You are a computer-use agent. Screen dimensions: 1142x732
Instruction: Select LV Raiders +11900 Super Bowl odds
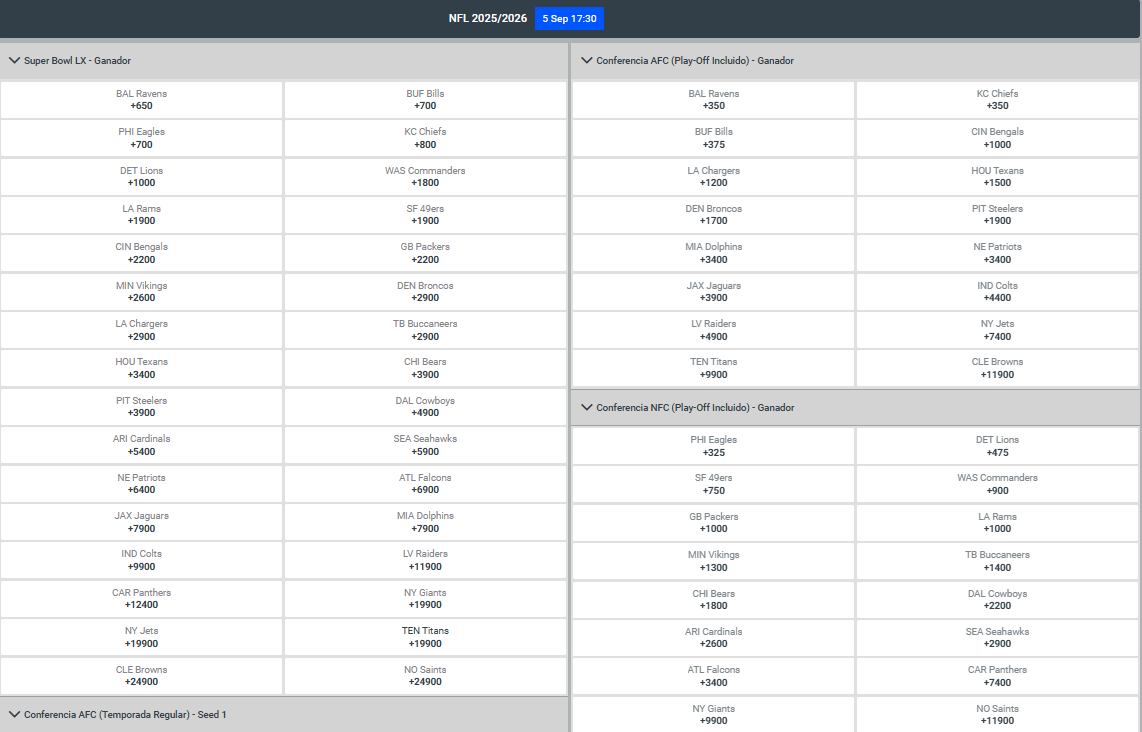pyautogui.click(x=425, y=560)
